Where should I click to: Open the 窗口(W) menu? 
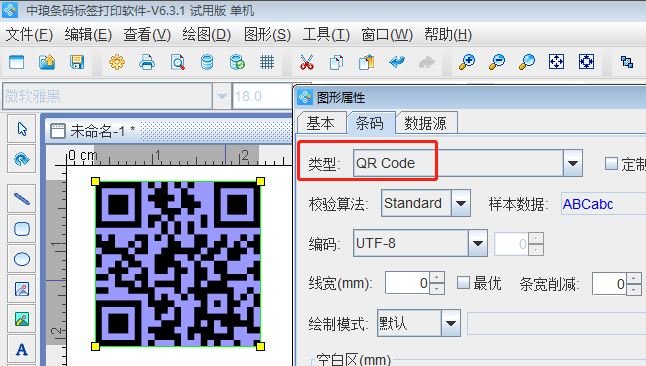coord(387,35)
